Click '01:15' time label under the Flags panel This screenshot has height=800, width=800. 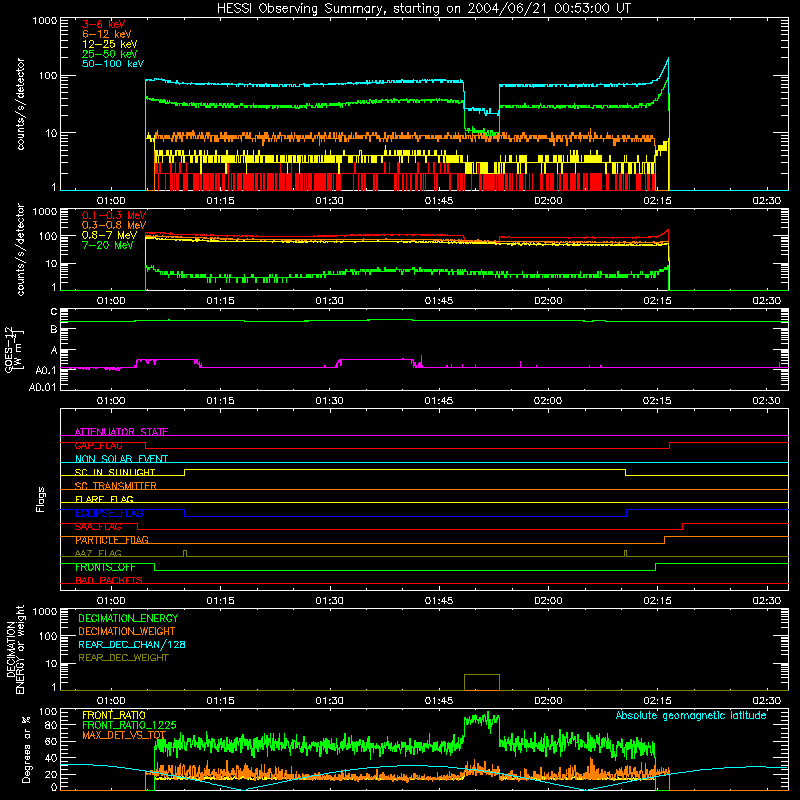pyautogui.click(x=220, y=601)
